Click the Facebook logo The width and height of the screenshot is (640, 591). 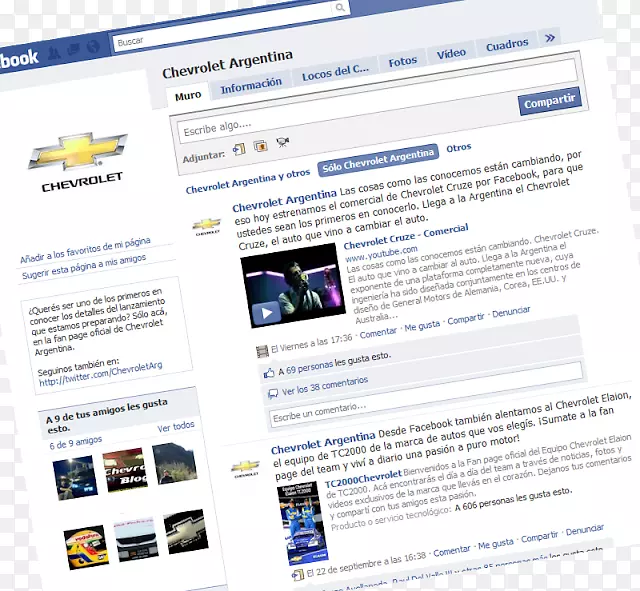[18, 60]
